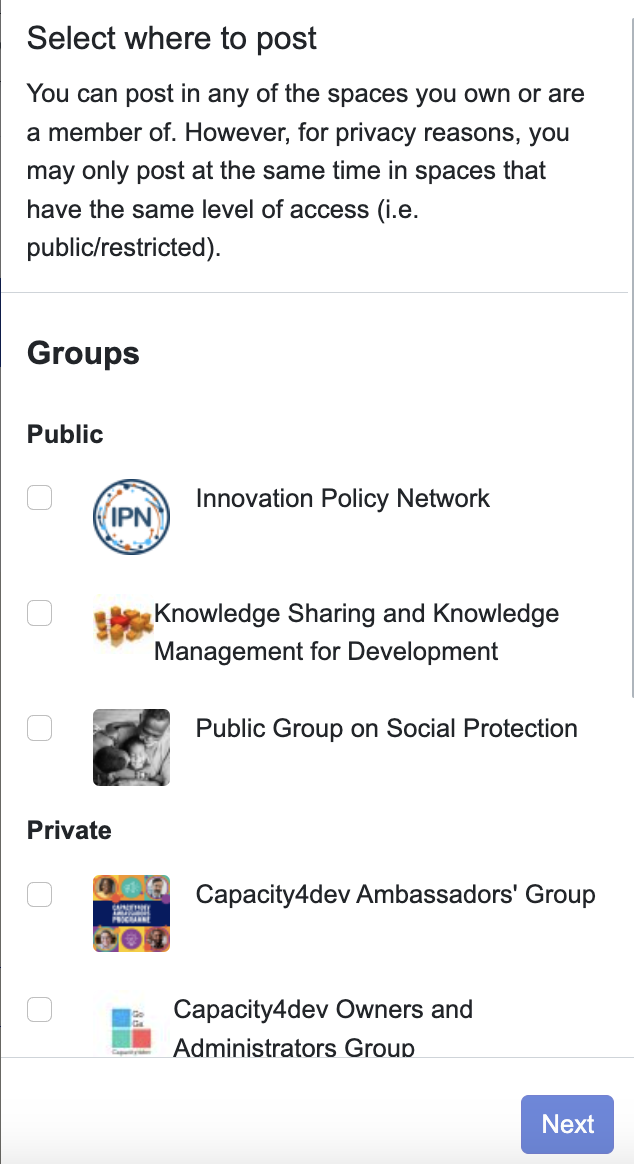Click the Capacity4dev Ambassadors' Group name text

coord(395,894)
